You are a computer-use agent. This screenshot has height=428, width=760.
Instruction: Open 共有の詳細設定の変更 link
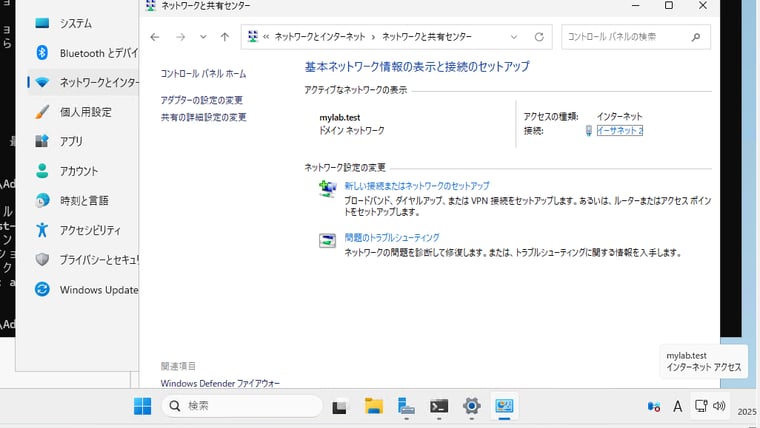pos(204,117)
